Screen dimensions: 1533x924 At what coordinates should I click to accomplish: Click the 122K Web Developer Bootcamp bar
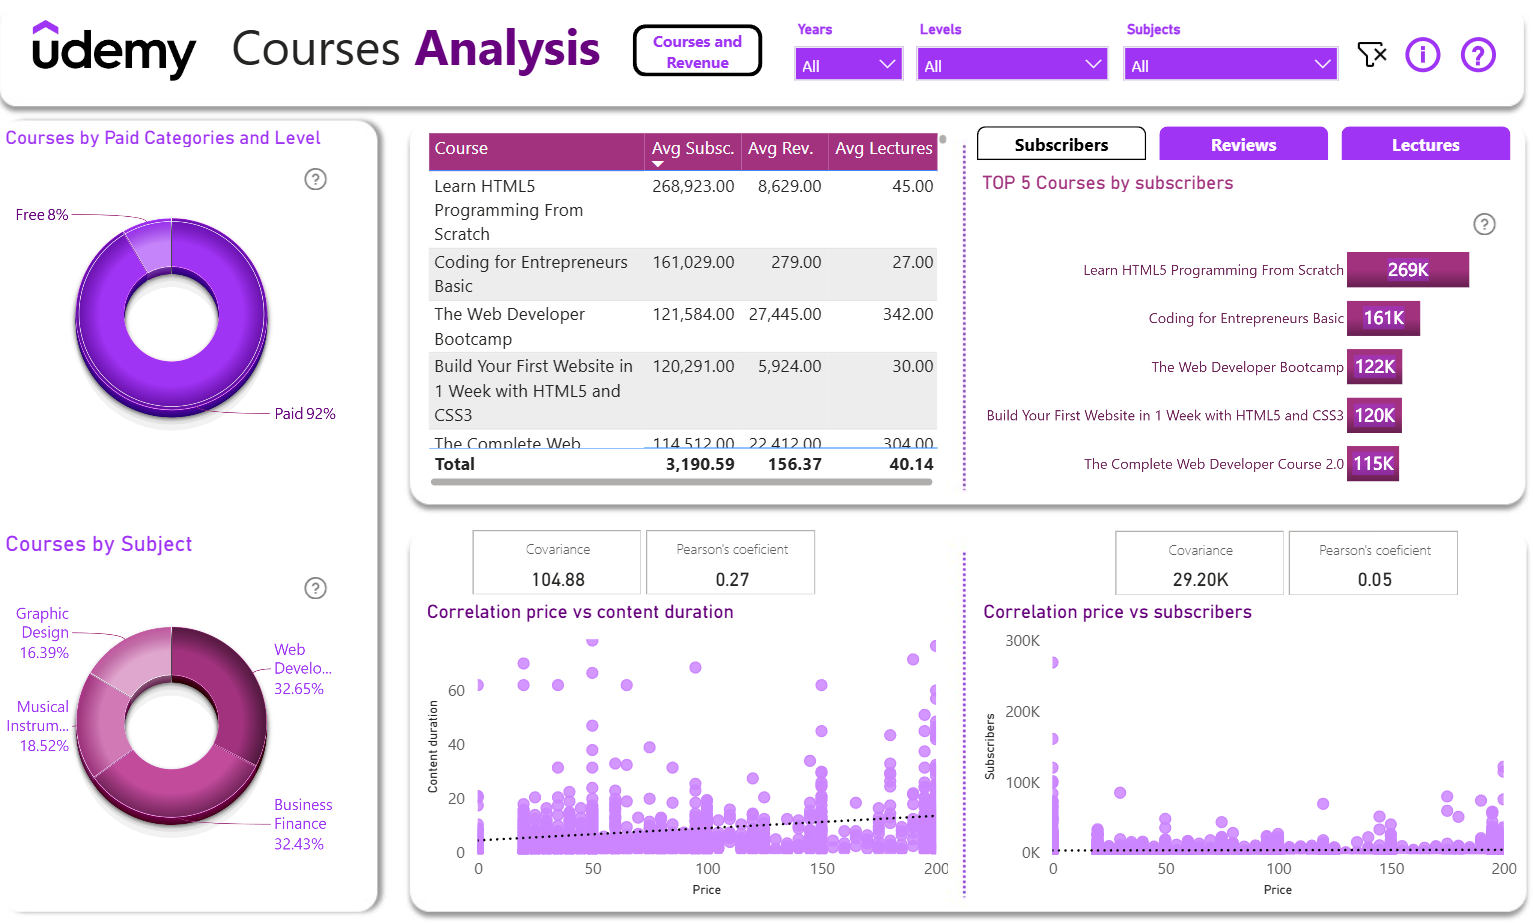(1374, 367)
